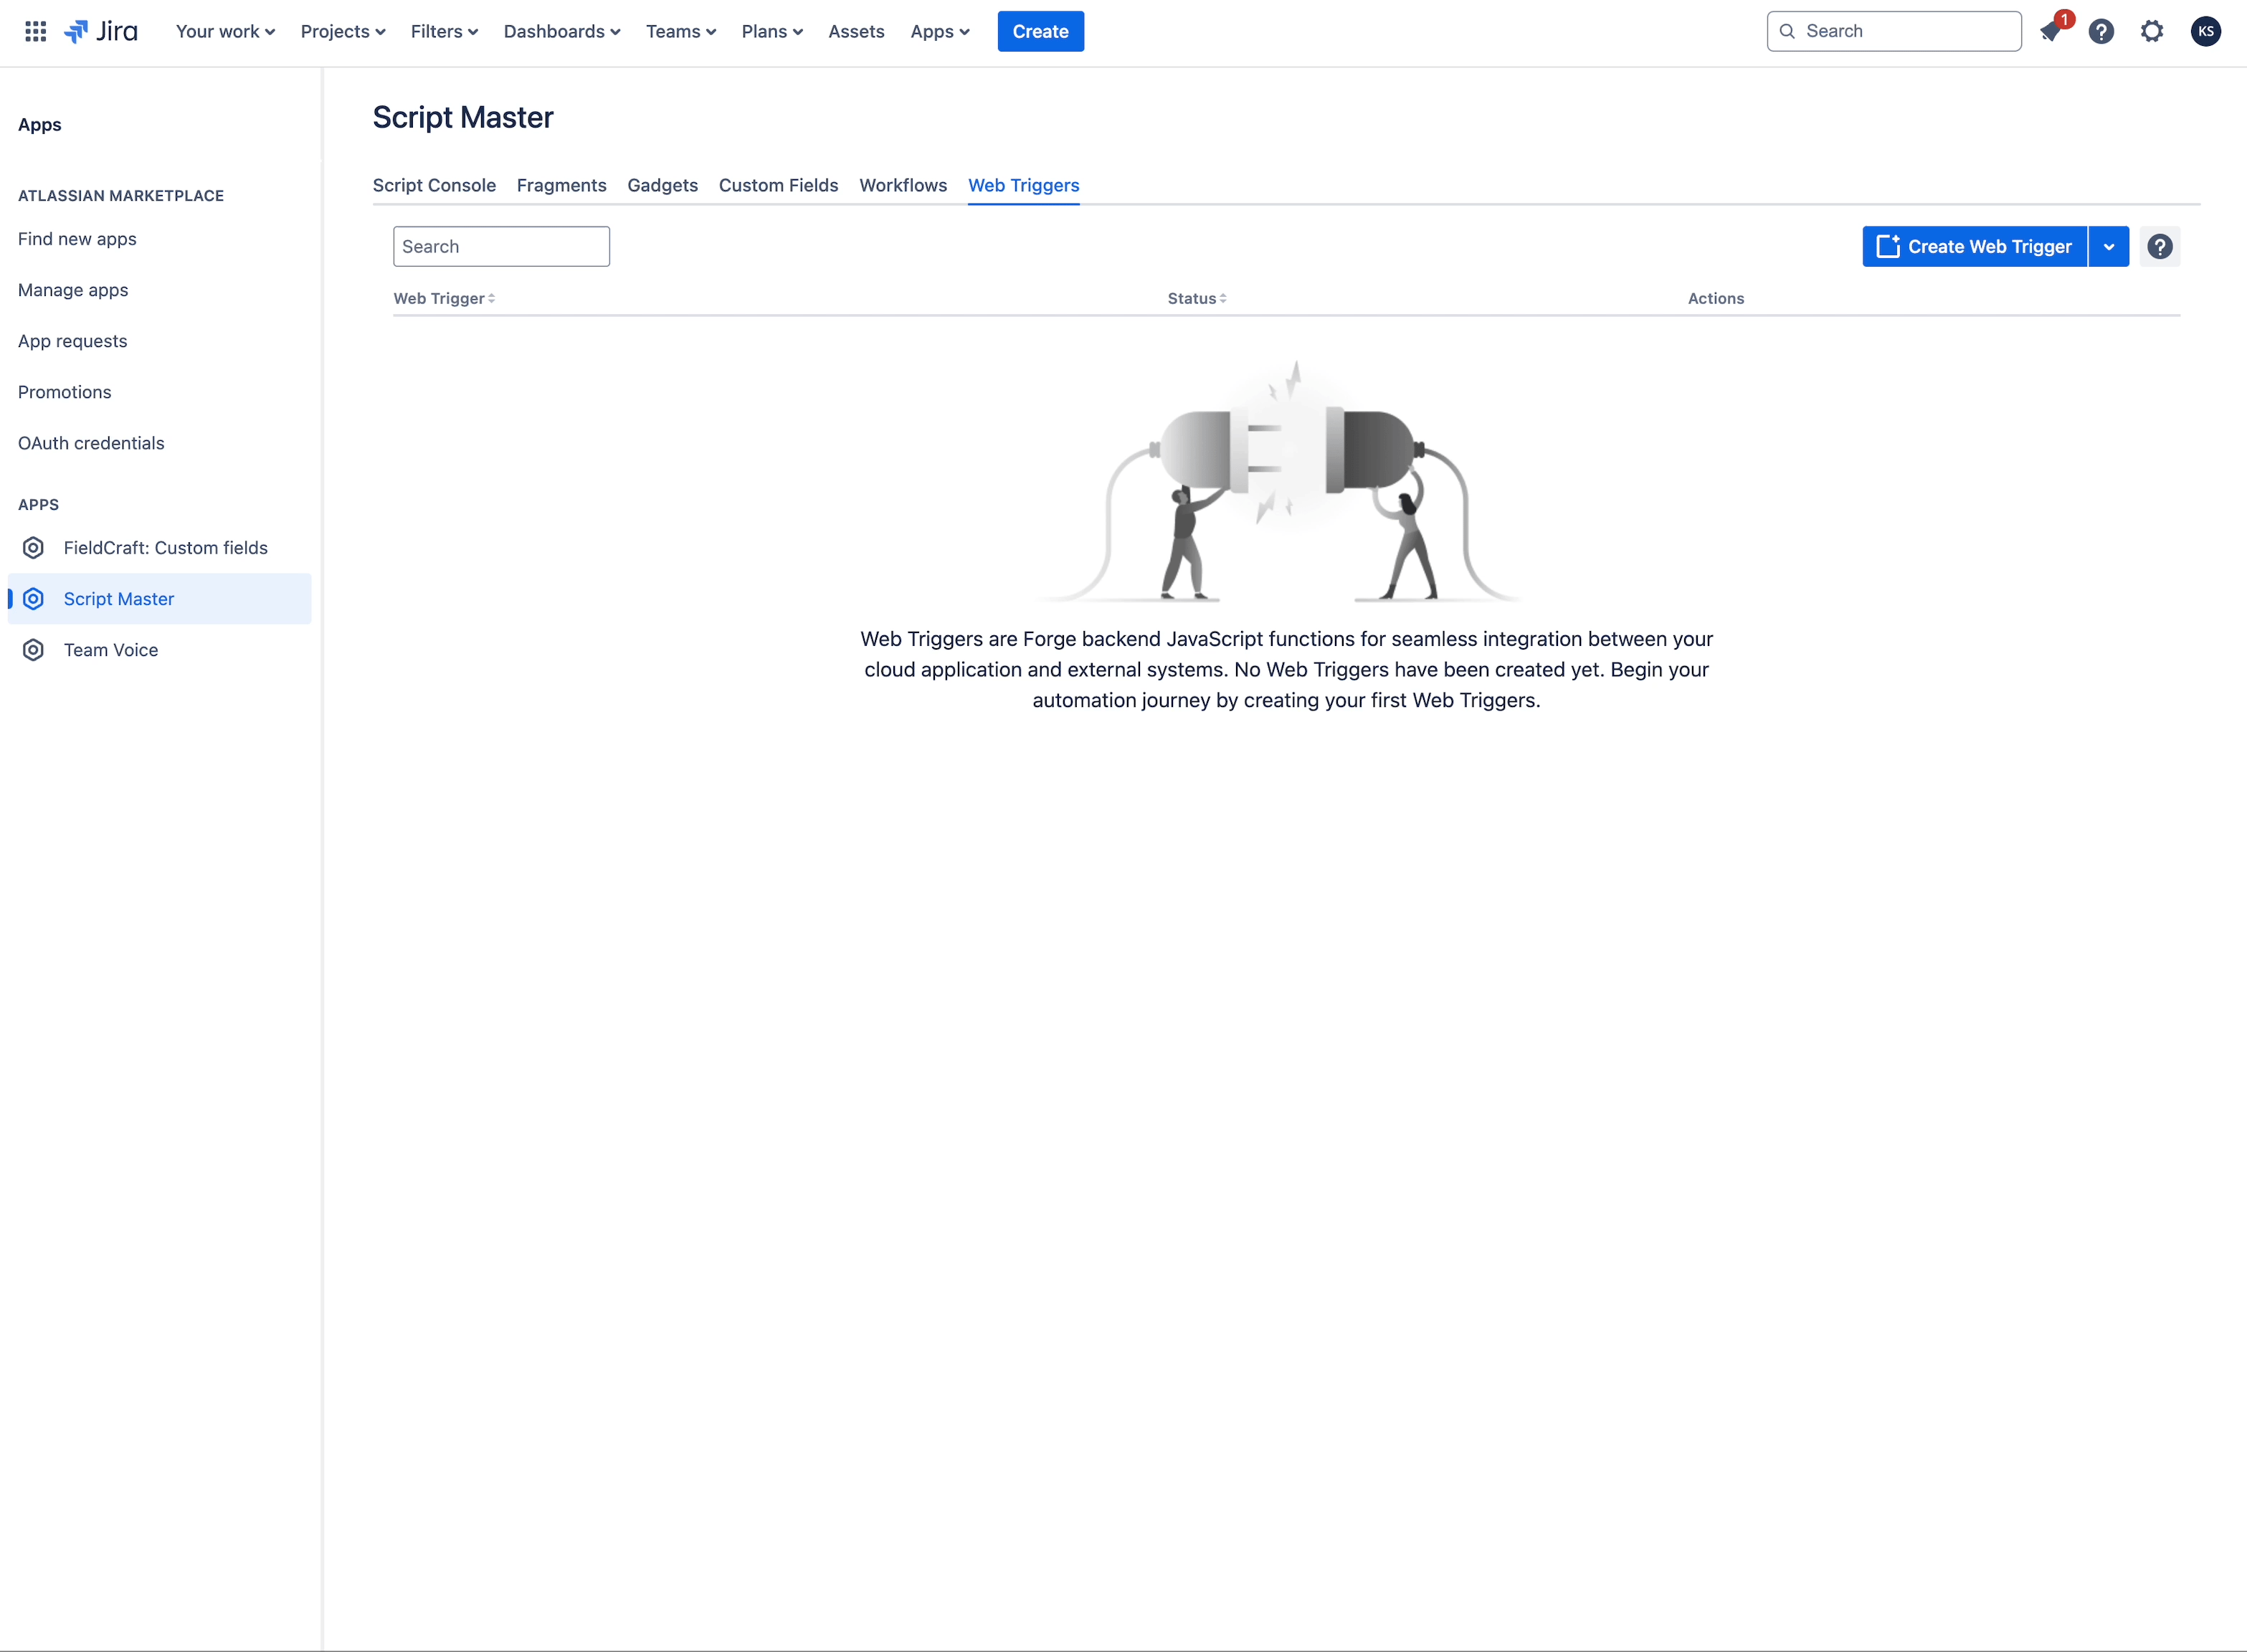2247x1652 pixels.
Task: Expand the Create Web Trigger dropdown arrow
Action: 2108,246
